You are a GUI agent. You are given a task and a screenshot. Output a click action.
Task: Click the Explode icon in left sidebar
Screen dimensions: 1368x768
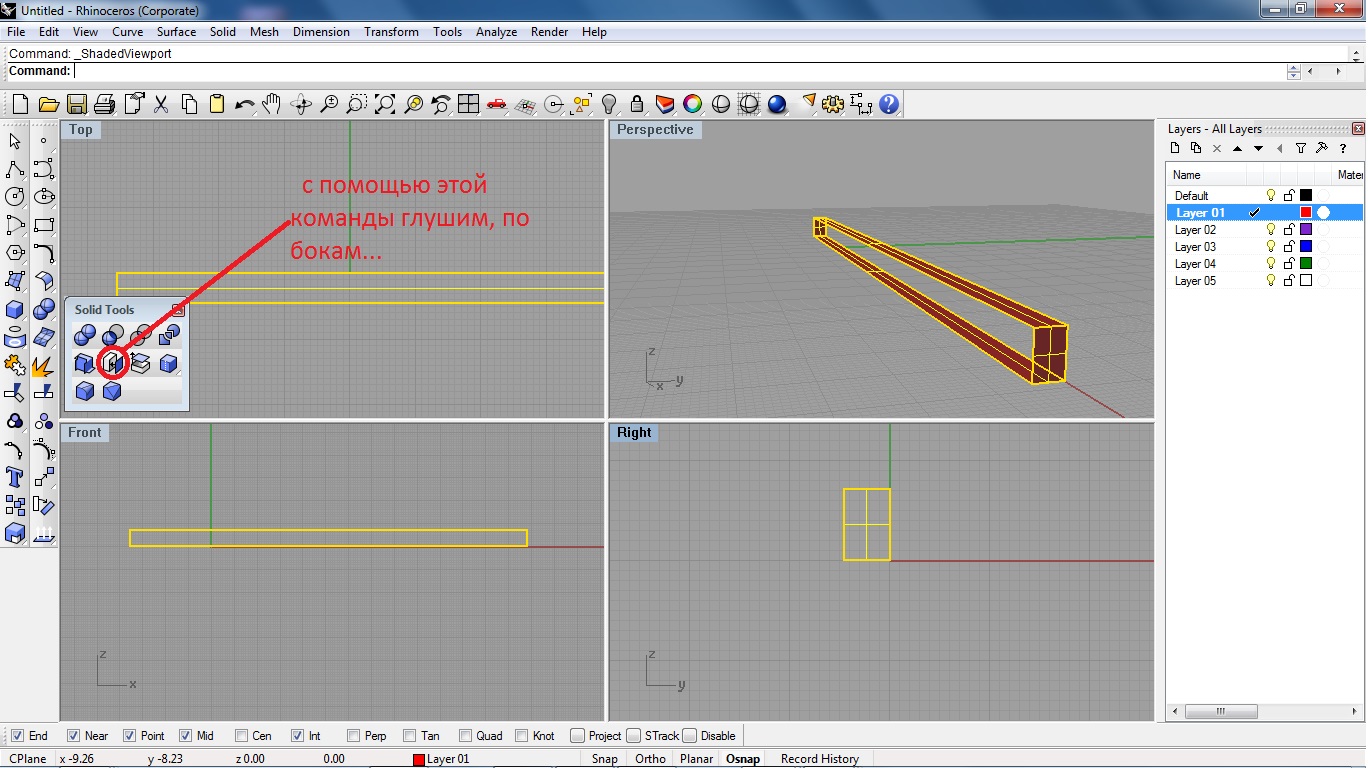[43, 365]
